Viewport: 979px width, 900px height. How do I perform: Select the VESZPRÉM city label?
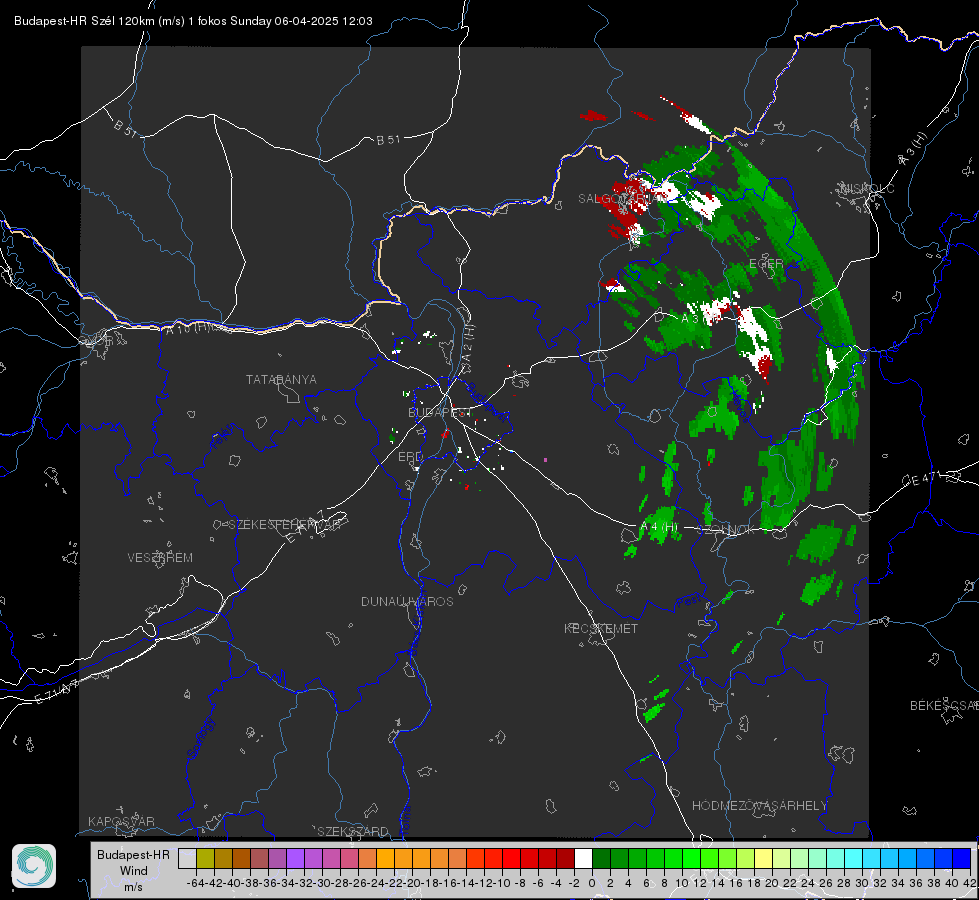(x=160, y=557)
